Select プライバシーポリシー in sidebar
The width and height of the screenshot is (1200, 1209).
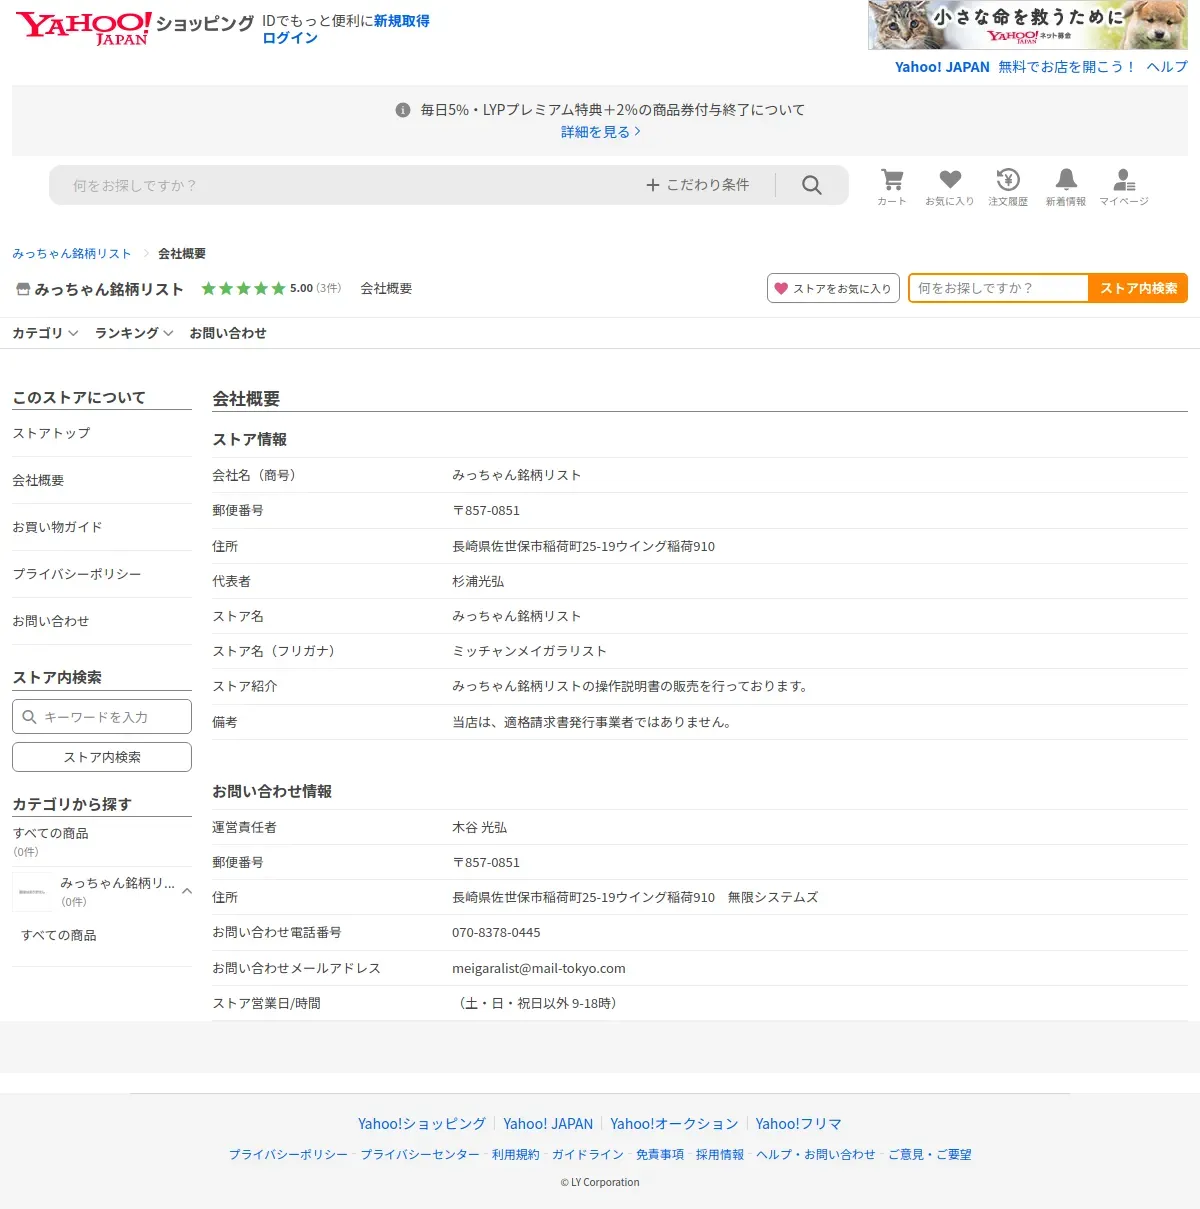point(77,574)
